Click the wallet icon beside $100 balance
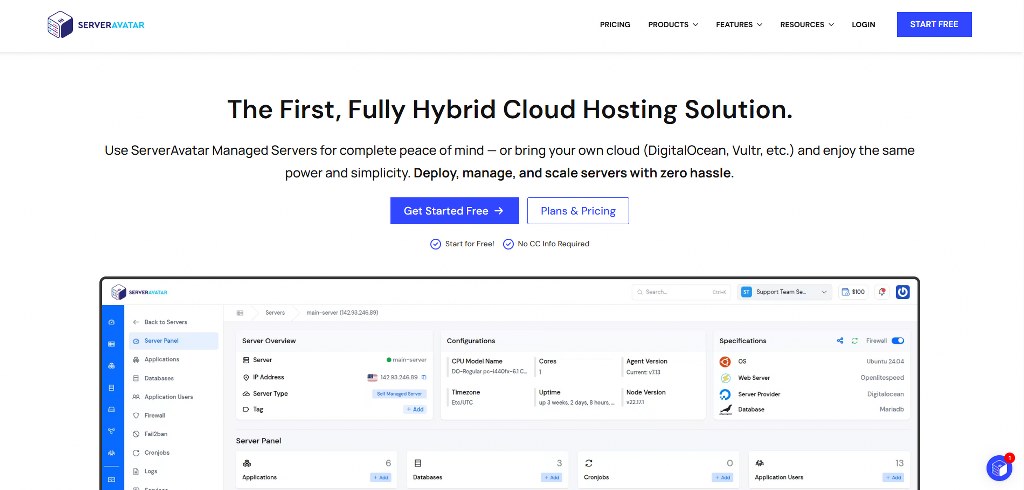 (845, 292)
